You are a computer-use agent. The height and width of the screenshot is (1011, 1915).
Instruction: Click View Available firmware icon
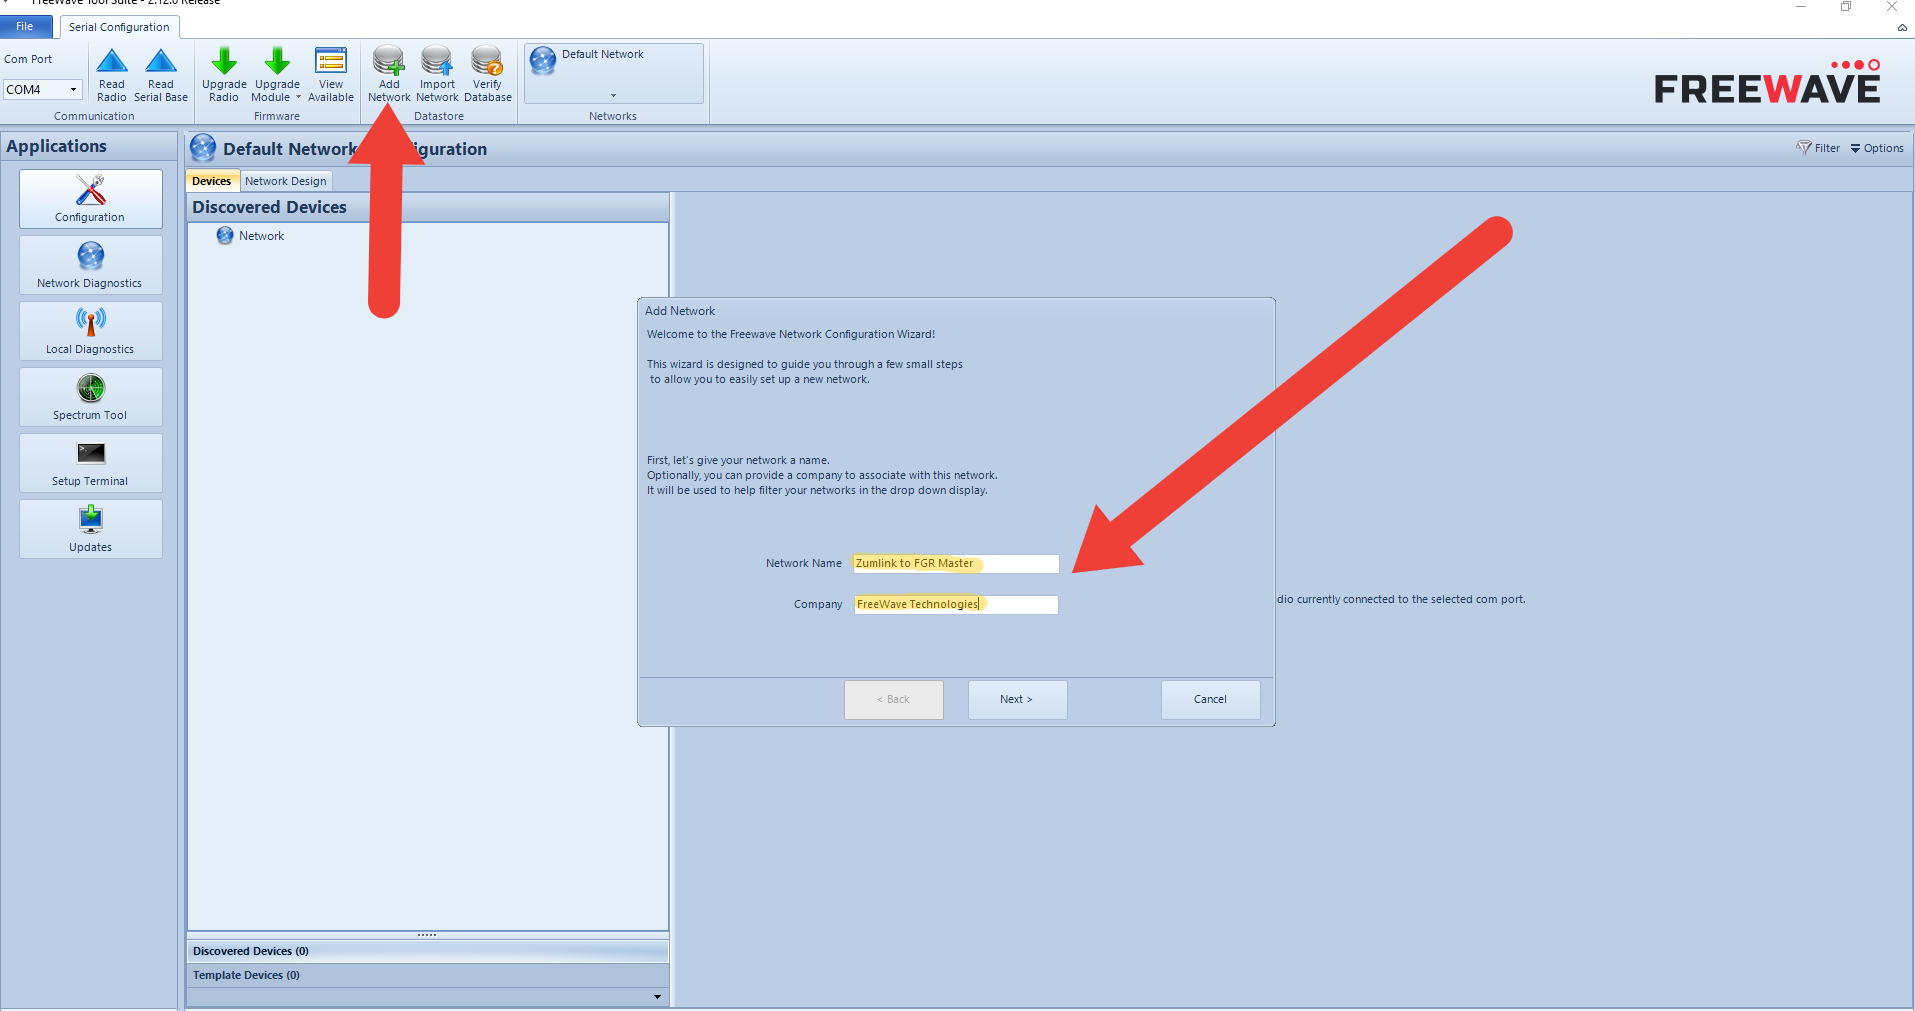(x=331, y=74)
